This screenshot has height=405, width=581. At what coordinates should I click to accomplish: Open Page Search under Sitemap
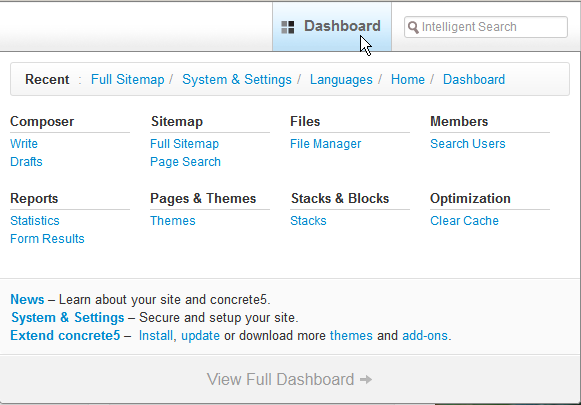coord(185,162)
